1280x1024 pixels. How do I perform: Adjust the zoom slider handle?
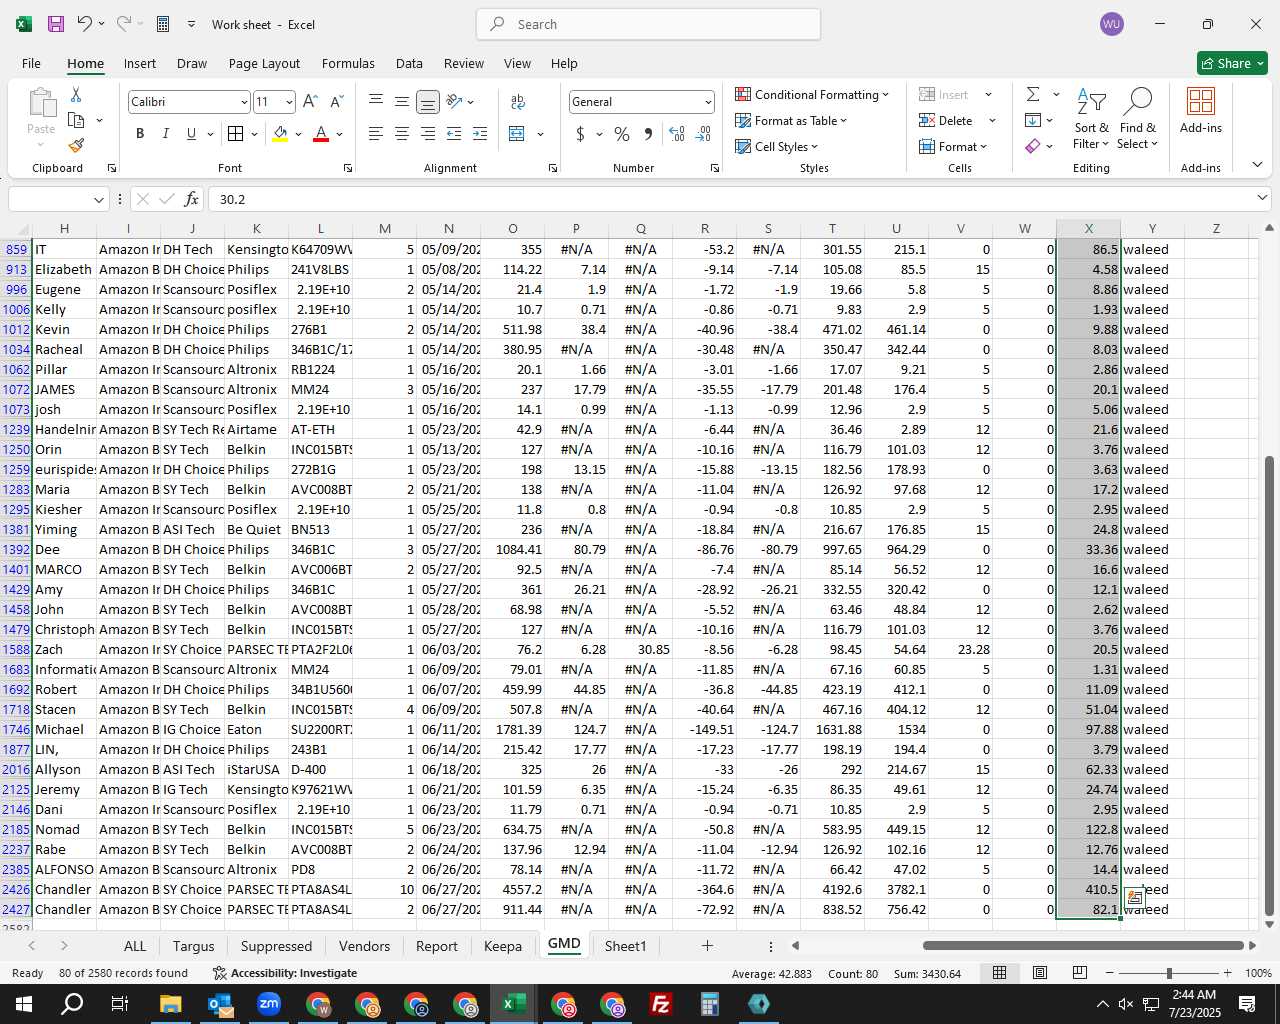point(1169,973)
